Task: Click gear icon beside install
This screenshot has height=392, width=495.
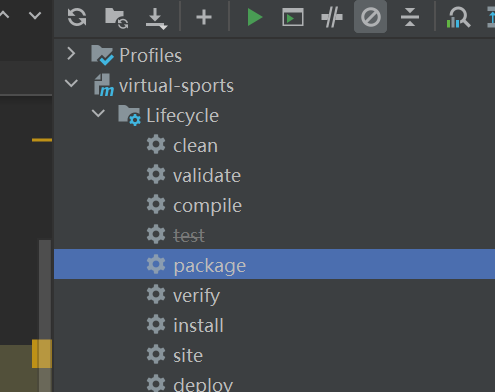Action: [156, 324]
